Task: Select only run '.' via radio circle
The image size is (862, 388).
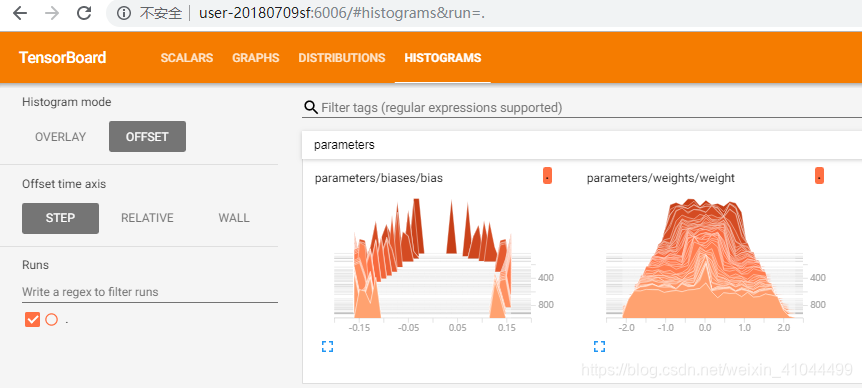Action: point(52,319)
